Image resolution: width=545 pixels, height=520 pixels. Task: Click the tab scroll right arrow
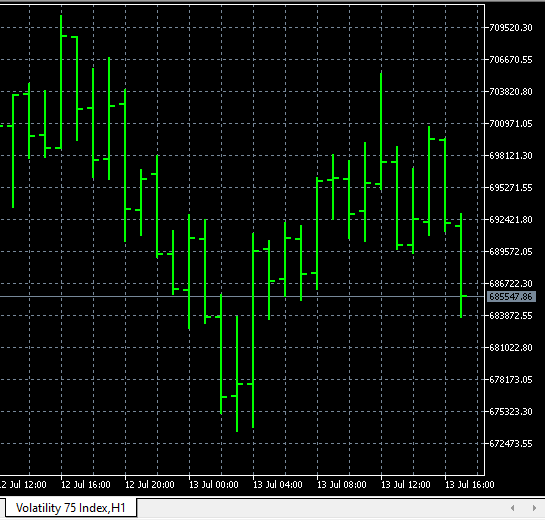[534, 508]
